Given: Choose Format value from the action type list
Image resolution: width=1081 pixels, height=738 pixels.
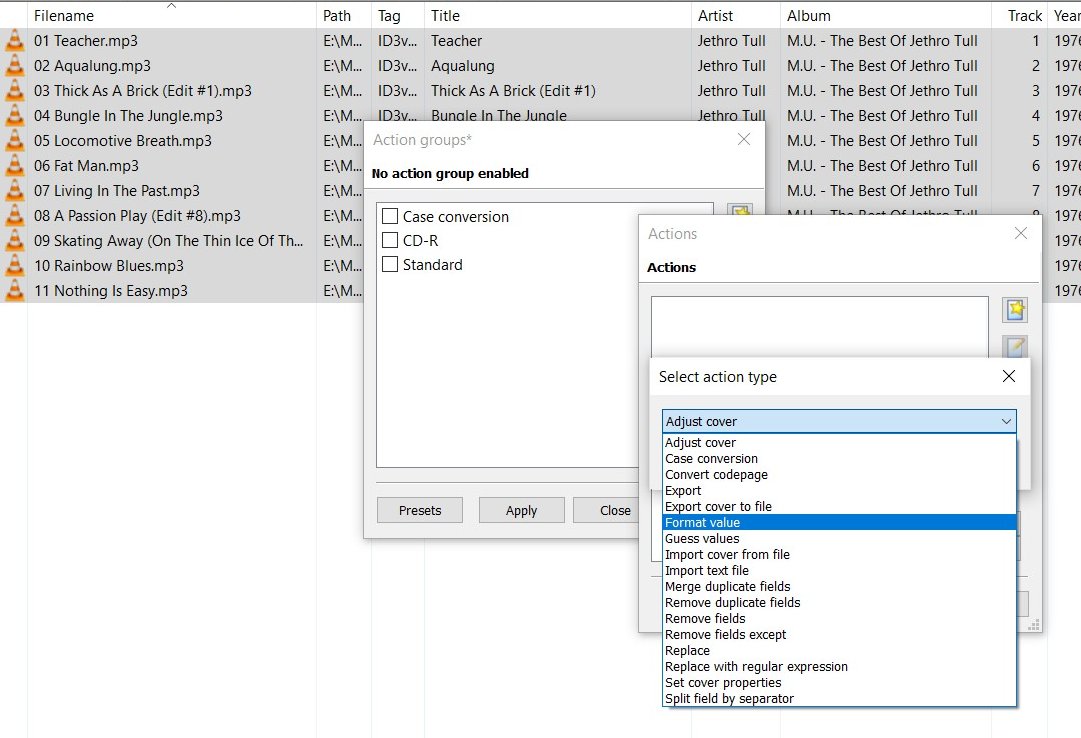Looking at the screenshot, I should [x=703, y=522].
